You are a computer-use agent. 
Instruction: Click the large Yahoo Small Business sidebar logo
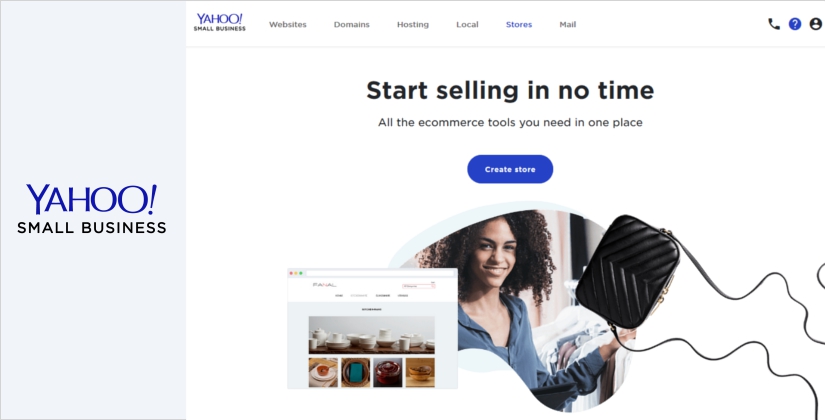(x=92, y=208)
